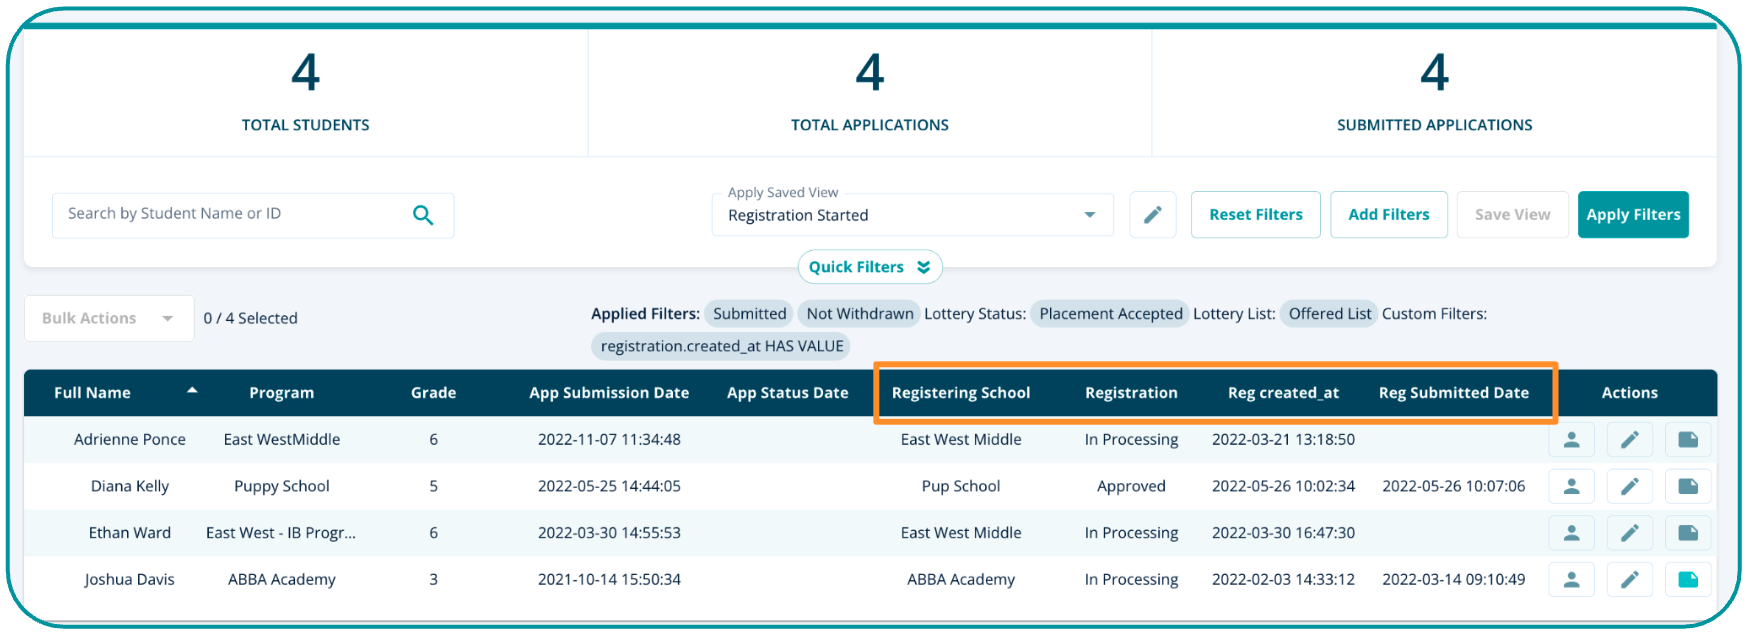The height and width of the screenshot is (639, 1746).
Task: Click the Add Filters button
Action: coord(1388,215)
